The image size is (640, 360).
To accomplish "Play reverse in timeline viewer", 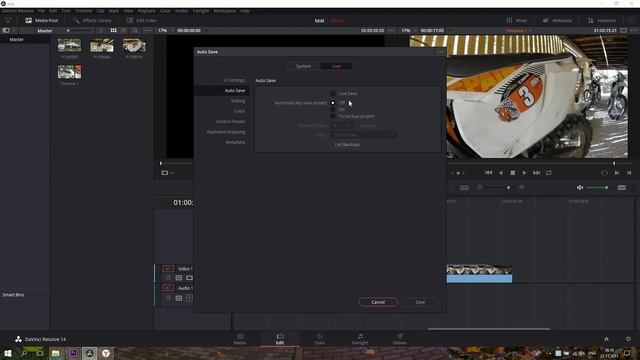I will pos(501,173).
